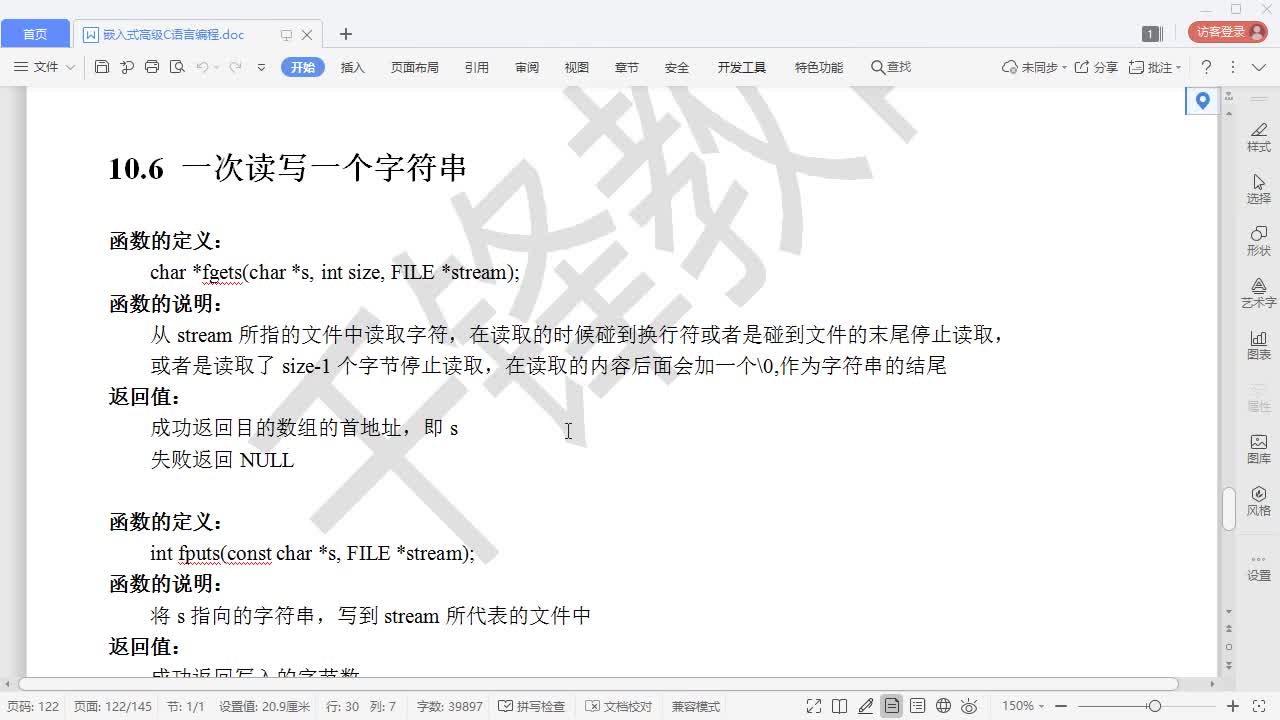Viewport: 1280px width, 720px height.
Task: Open the 开发工具 developer tools tab
Action: pos(742,67)
